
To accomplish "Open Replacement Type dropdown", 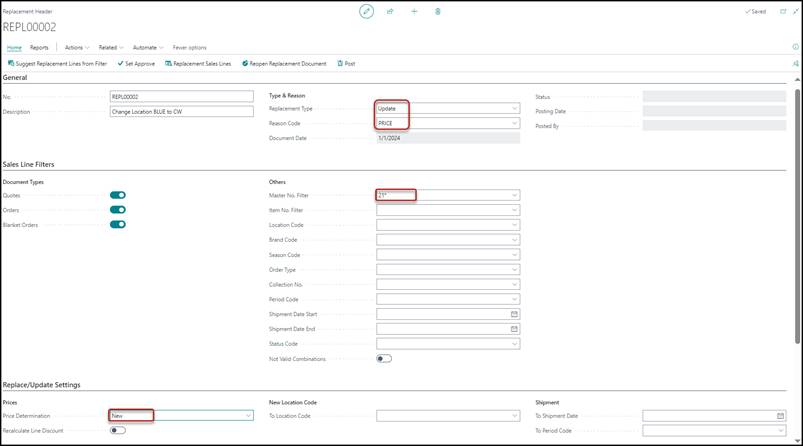I will click(514, 109).
